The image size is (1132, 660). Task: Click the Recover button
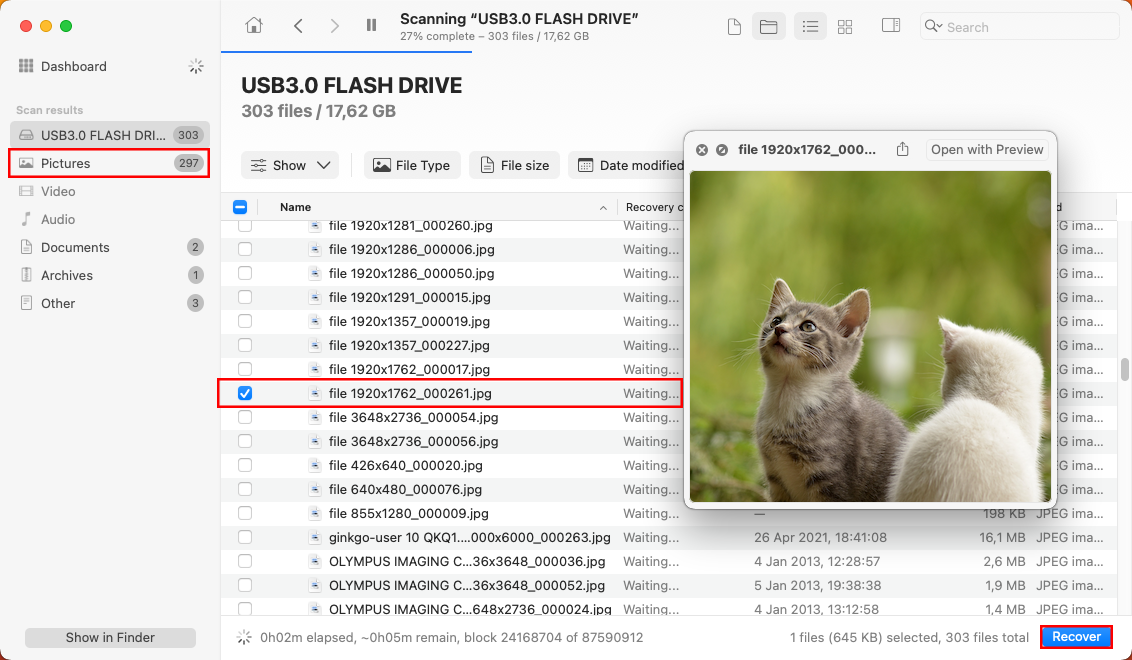pyautogui.click(x=1076, y=636)
